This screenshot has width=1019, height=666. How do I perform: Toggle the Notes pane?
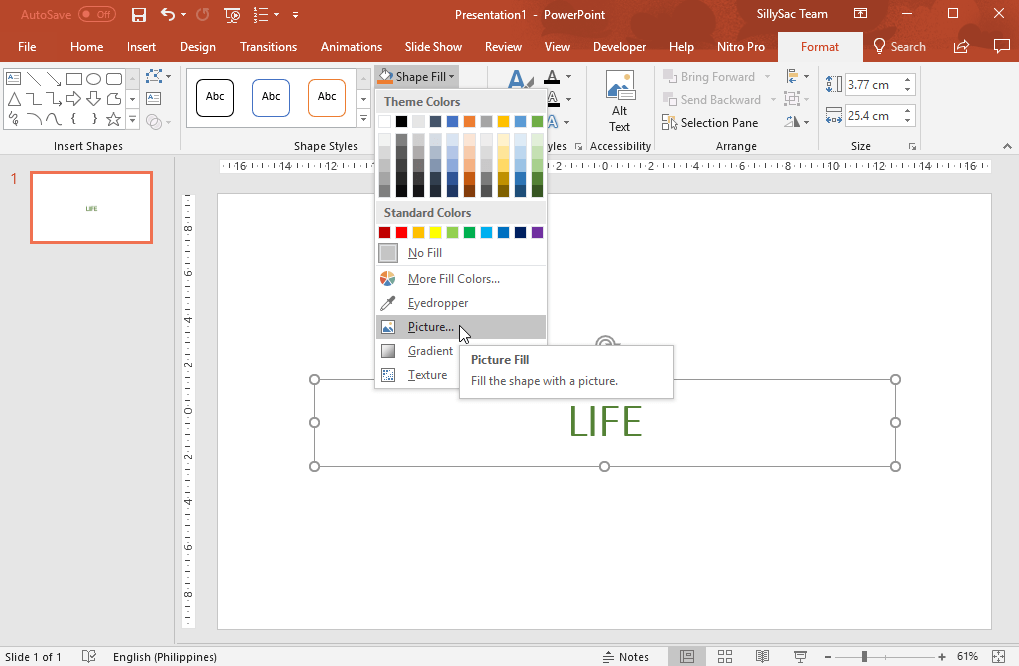tap(634, 656)
